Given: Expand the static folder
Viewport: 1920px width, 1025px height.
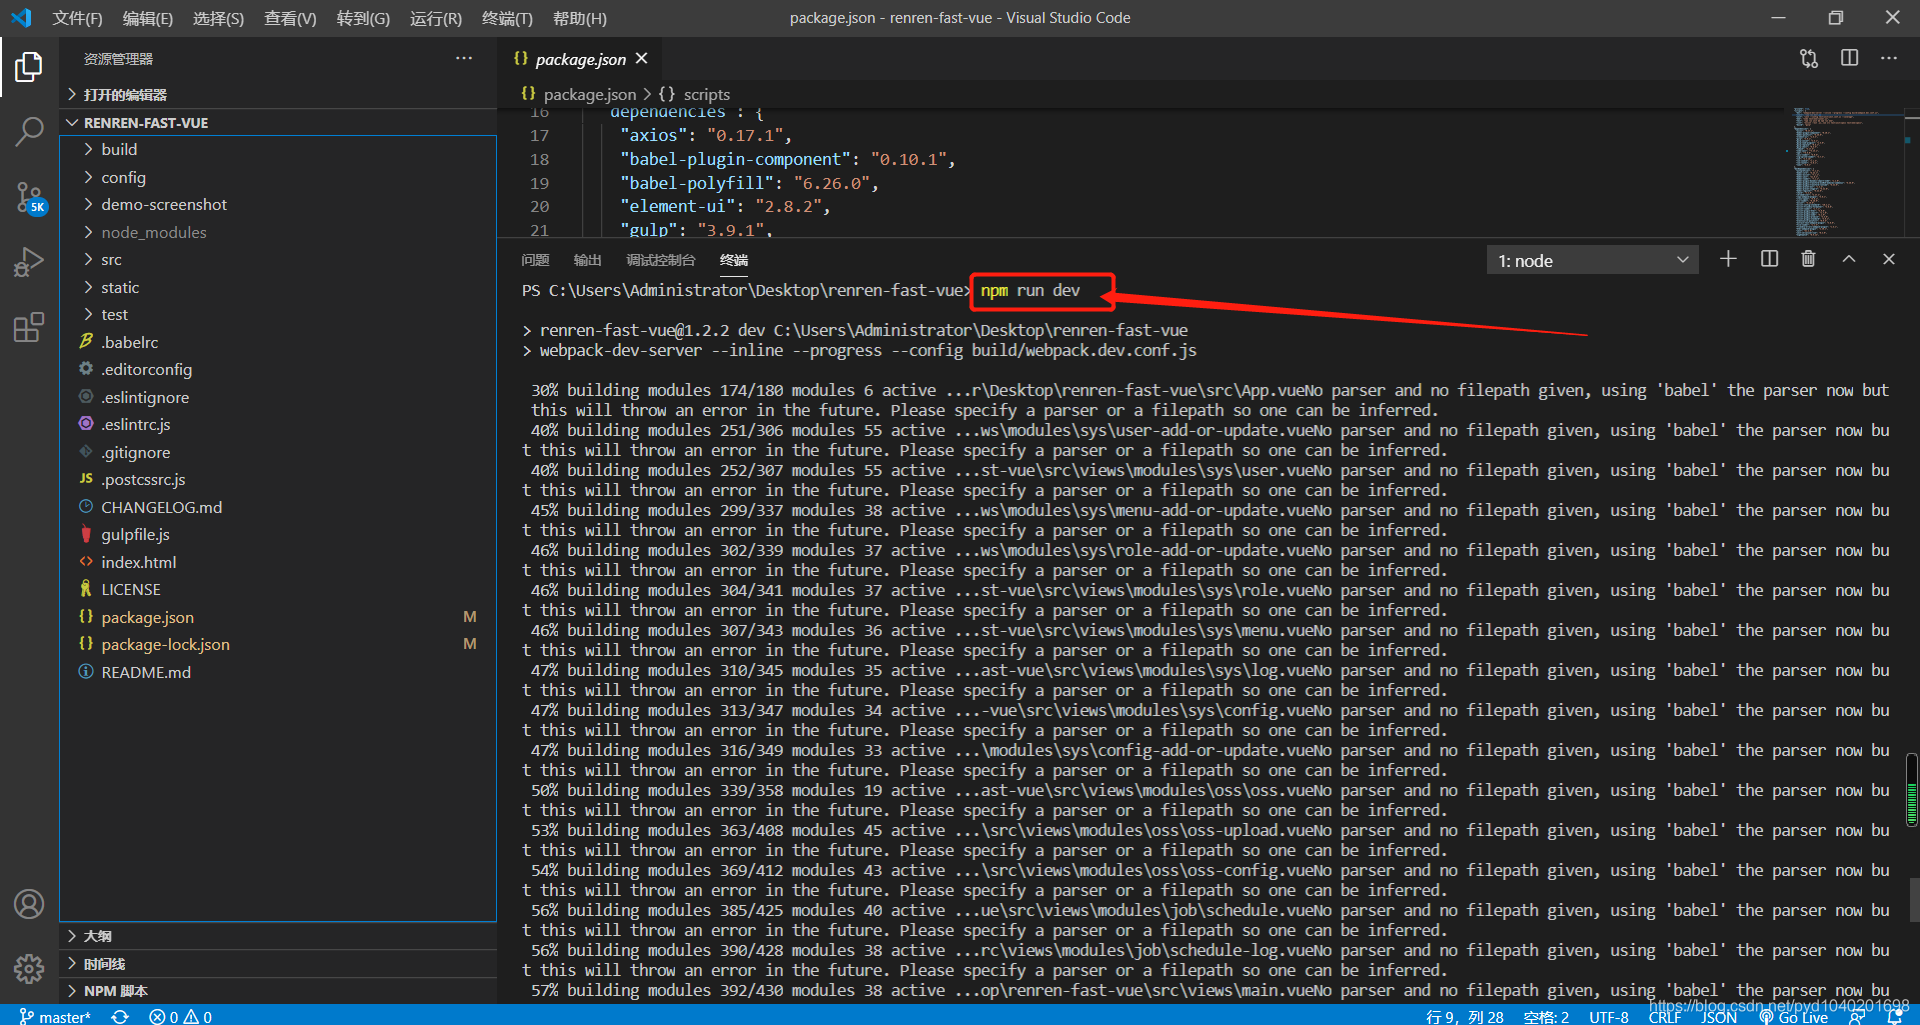Looking at the screenshot, I should [278, 287].
